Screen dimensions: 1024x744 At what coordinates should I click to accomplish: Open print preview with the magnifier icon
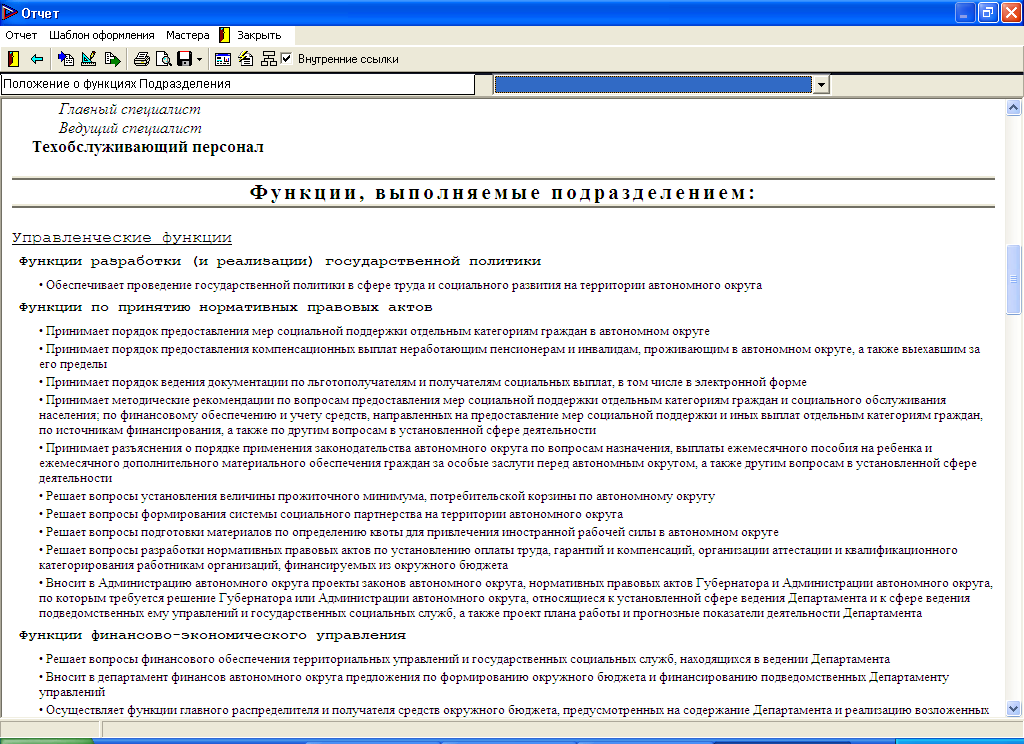tap(164, 59)
